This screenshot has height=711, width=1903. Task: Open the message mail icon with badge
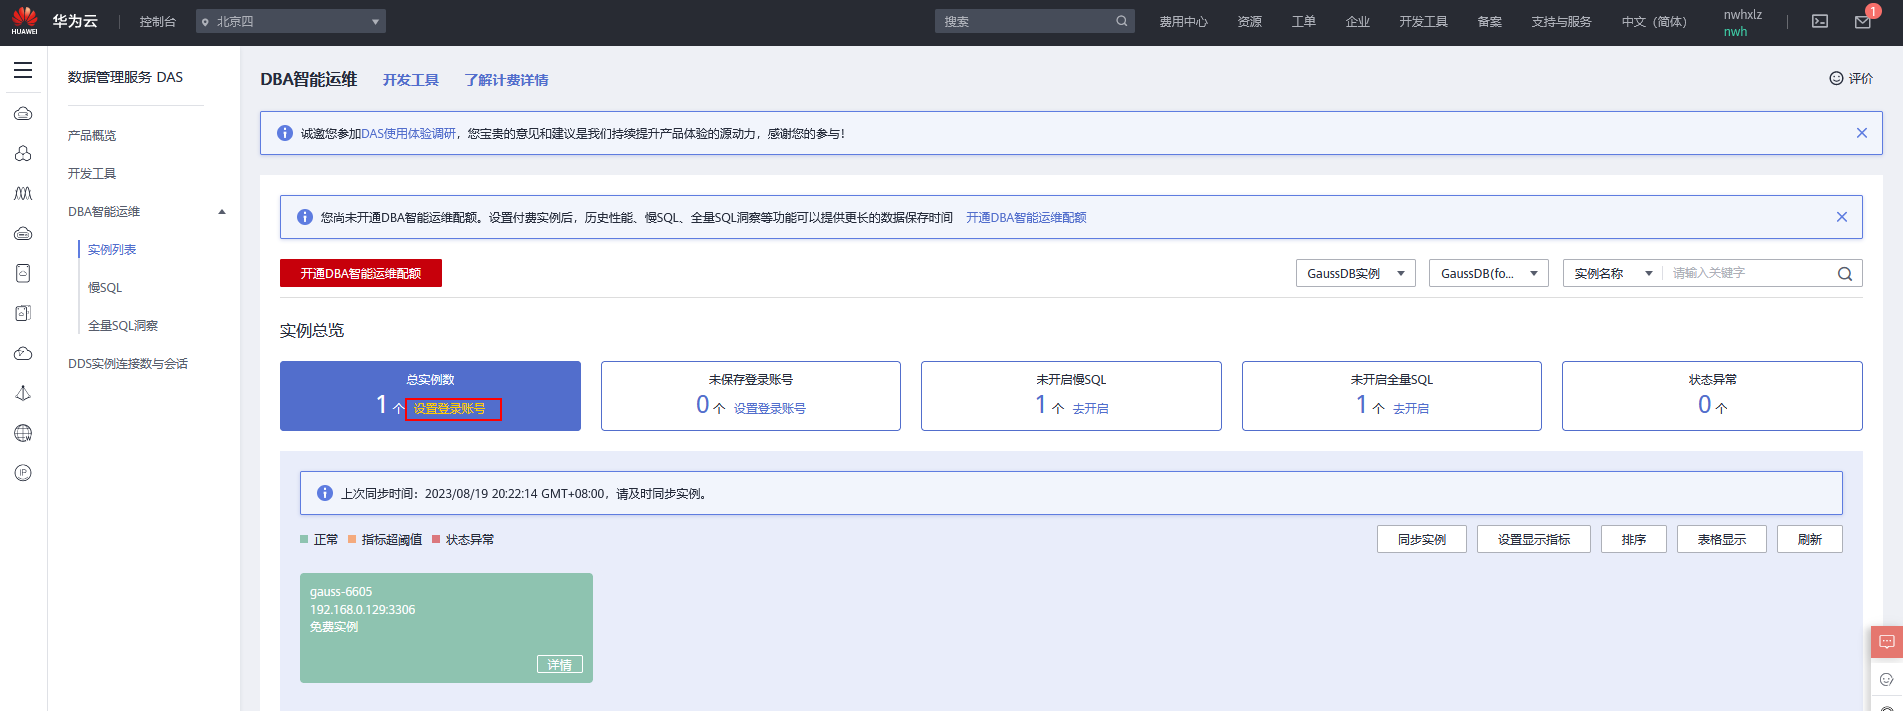pyautogui.click(x=1863, y=21)
